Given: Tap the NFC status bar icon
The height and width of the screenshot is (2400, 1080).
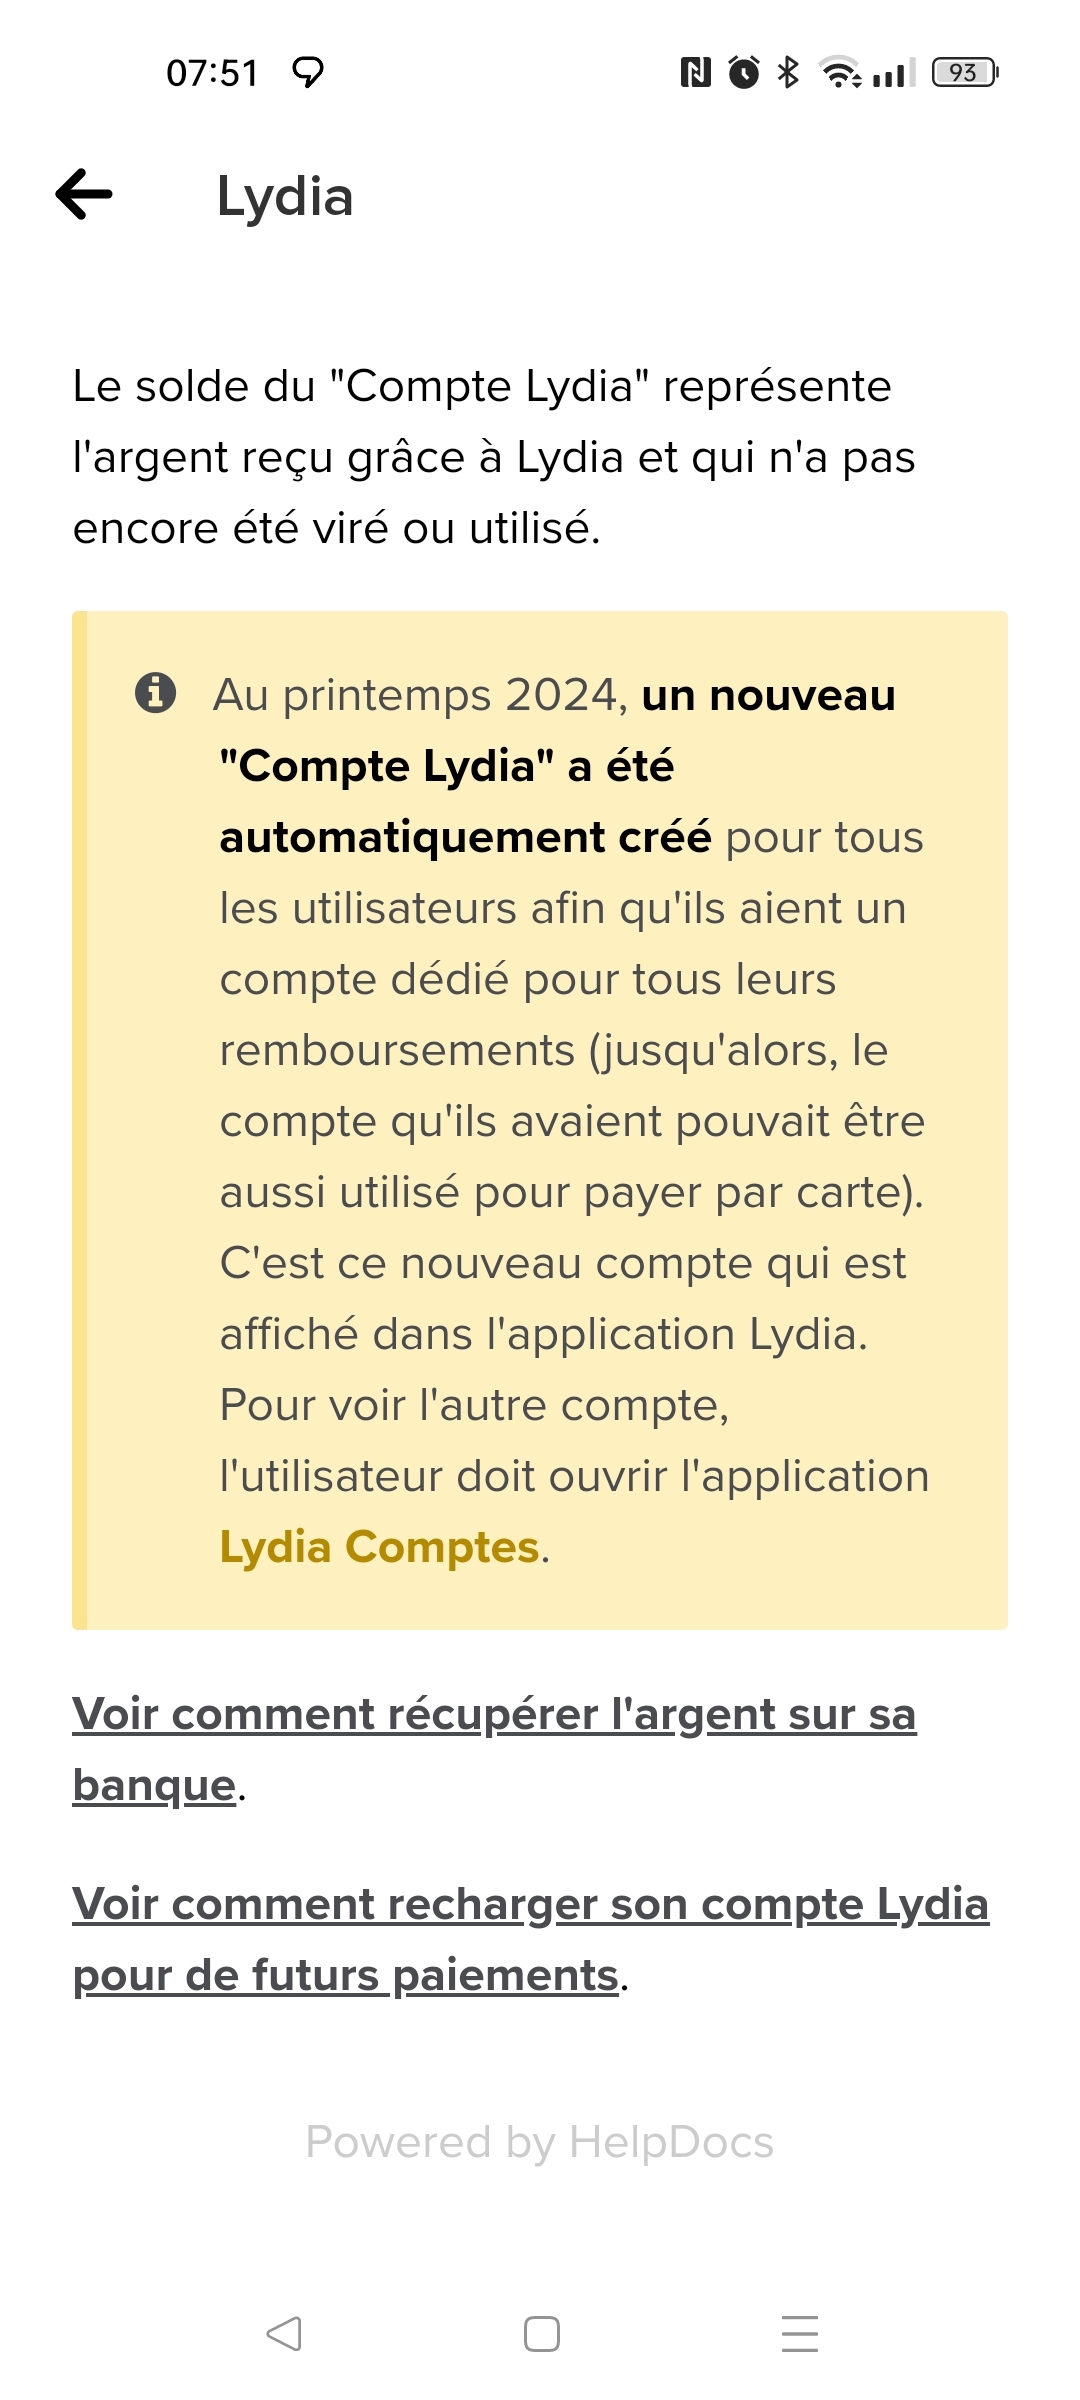Looking at the screenshot, I should (695, 72).
